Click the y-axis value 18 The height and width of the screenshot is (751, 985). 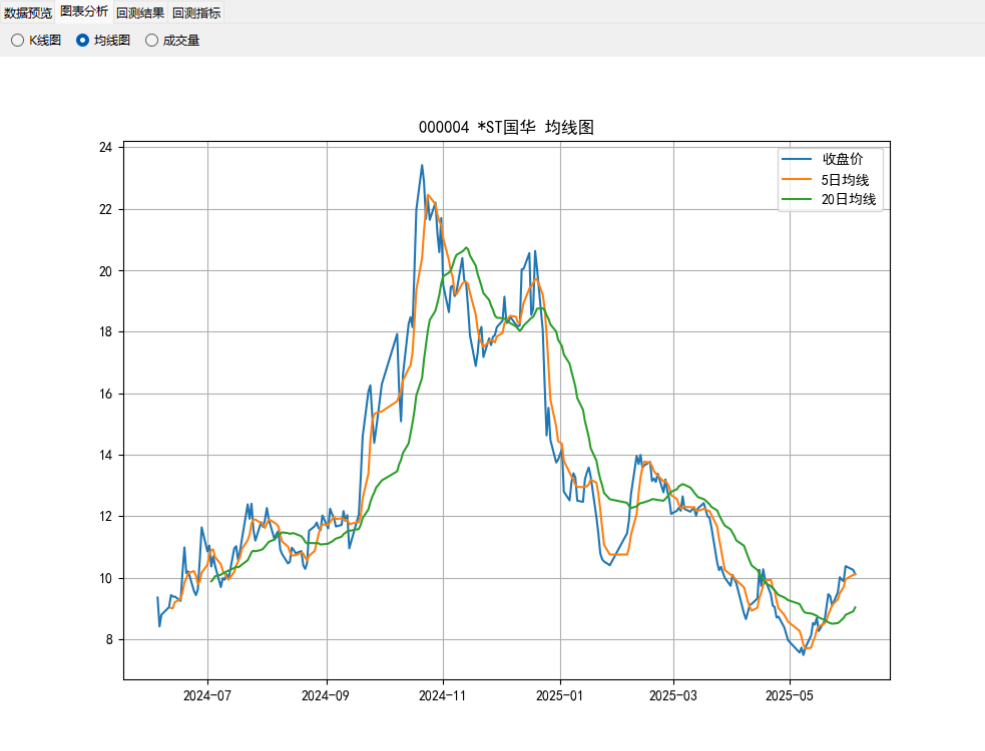point(106,332)
